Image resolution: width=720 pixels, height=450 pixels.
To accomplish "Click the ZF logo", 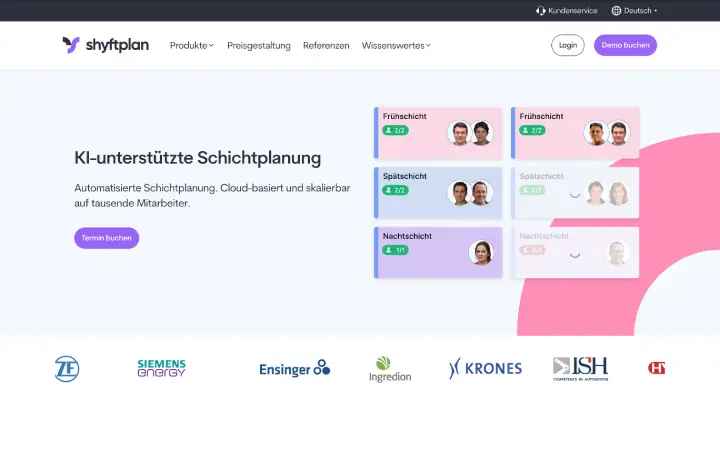I will pos(67,369).
